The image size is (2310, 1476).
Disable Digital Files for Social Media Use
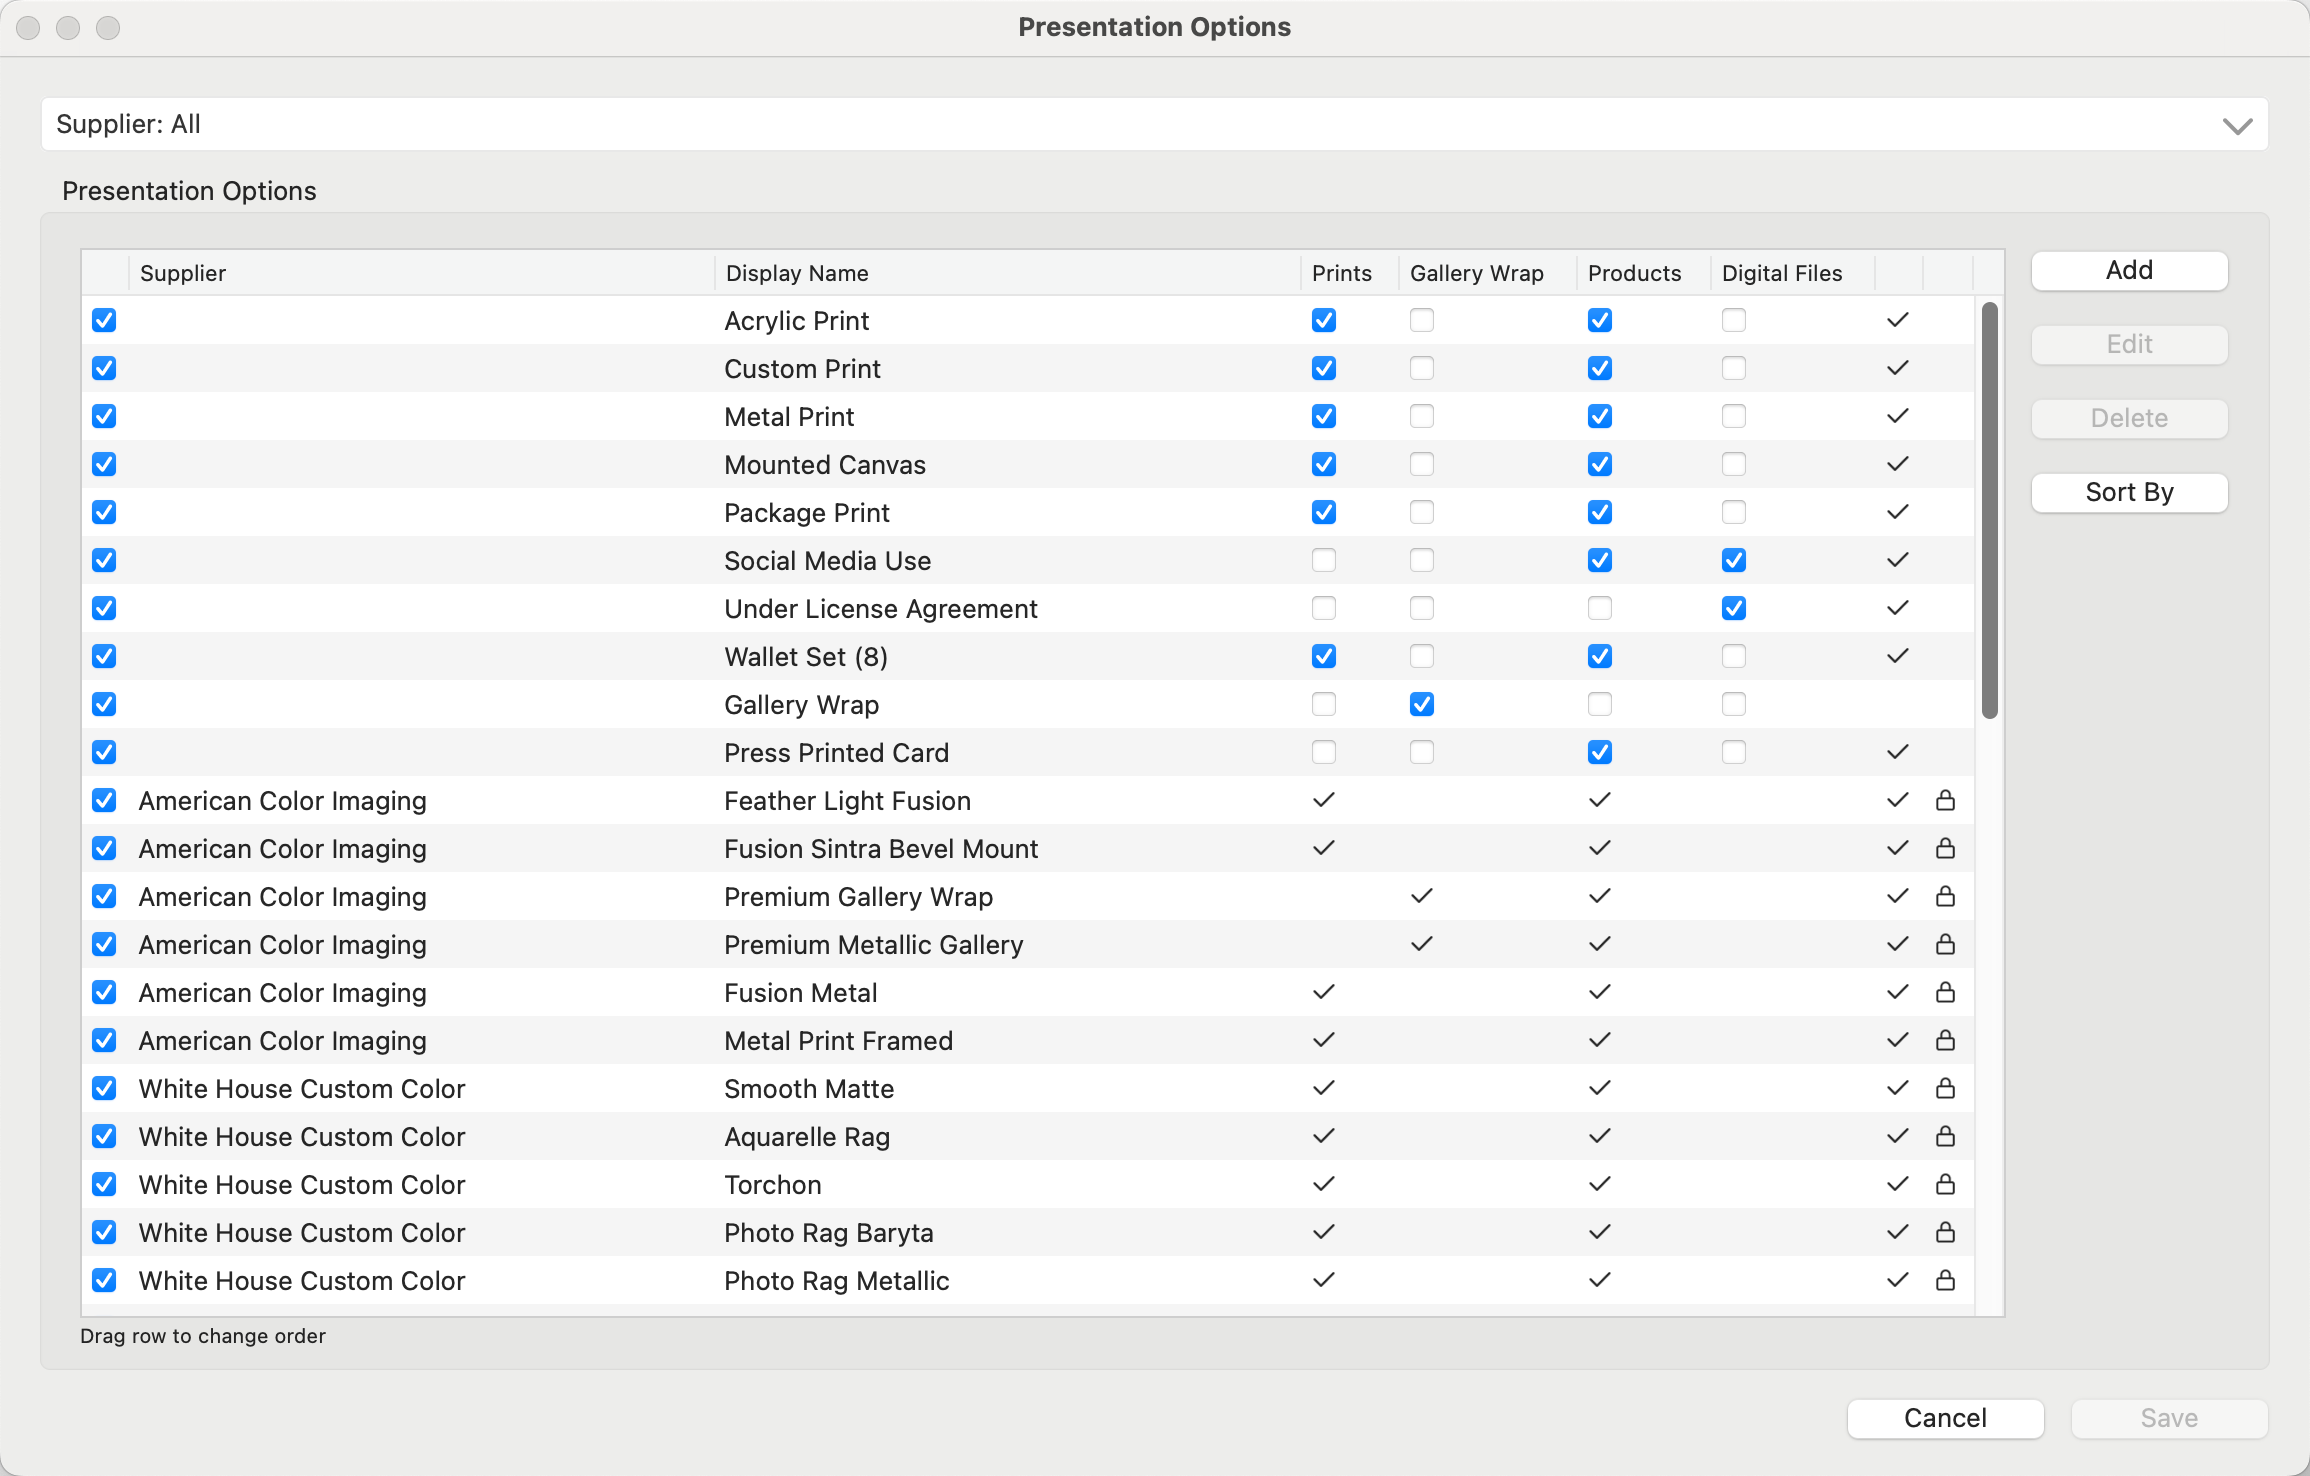click(x=1733, y=560)
